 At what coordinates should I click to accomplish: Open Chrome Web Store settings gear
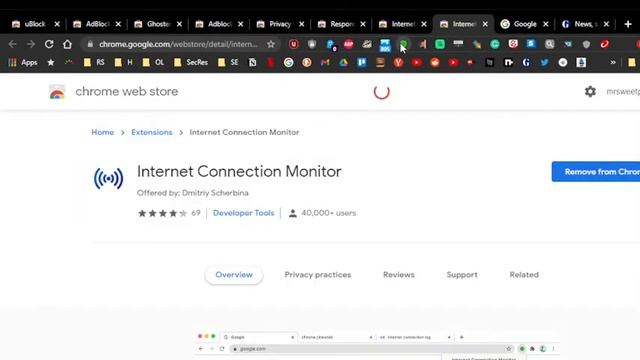click(x=590, y=91)
